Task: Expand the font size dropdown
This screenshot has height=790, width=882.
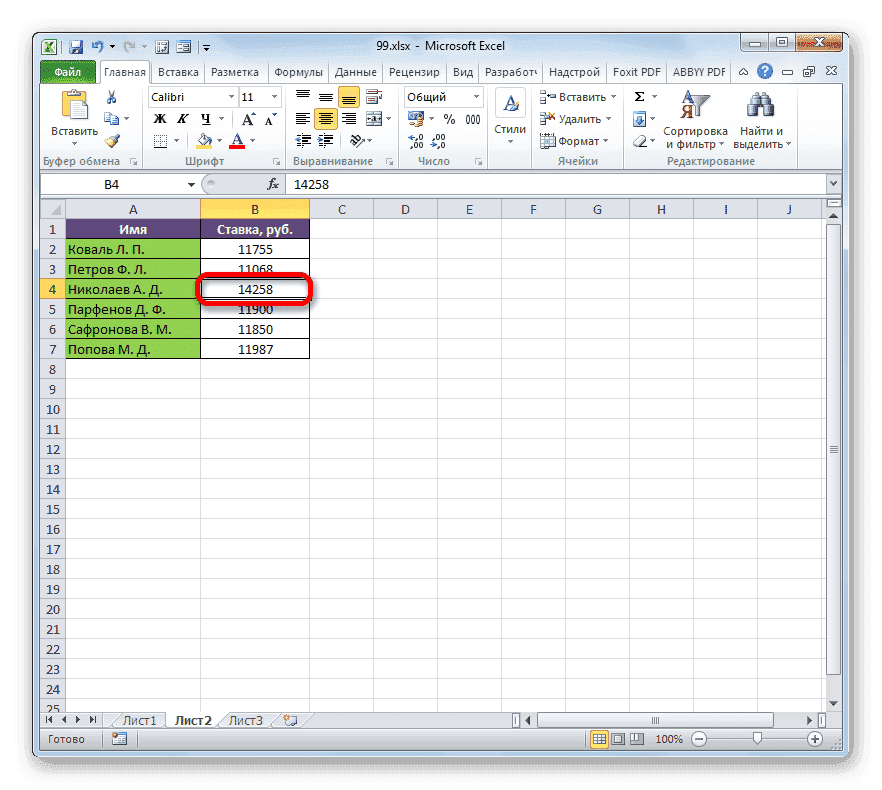Action: tap(274, 96)
